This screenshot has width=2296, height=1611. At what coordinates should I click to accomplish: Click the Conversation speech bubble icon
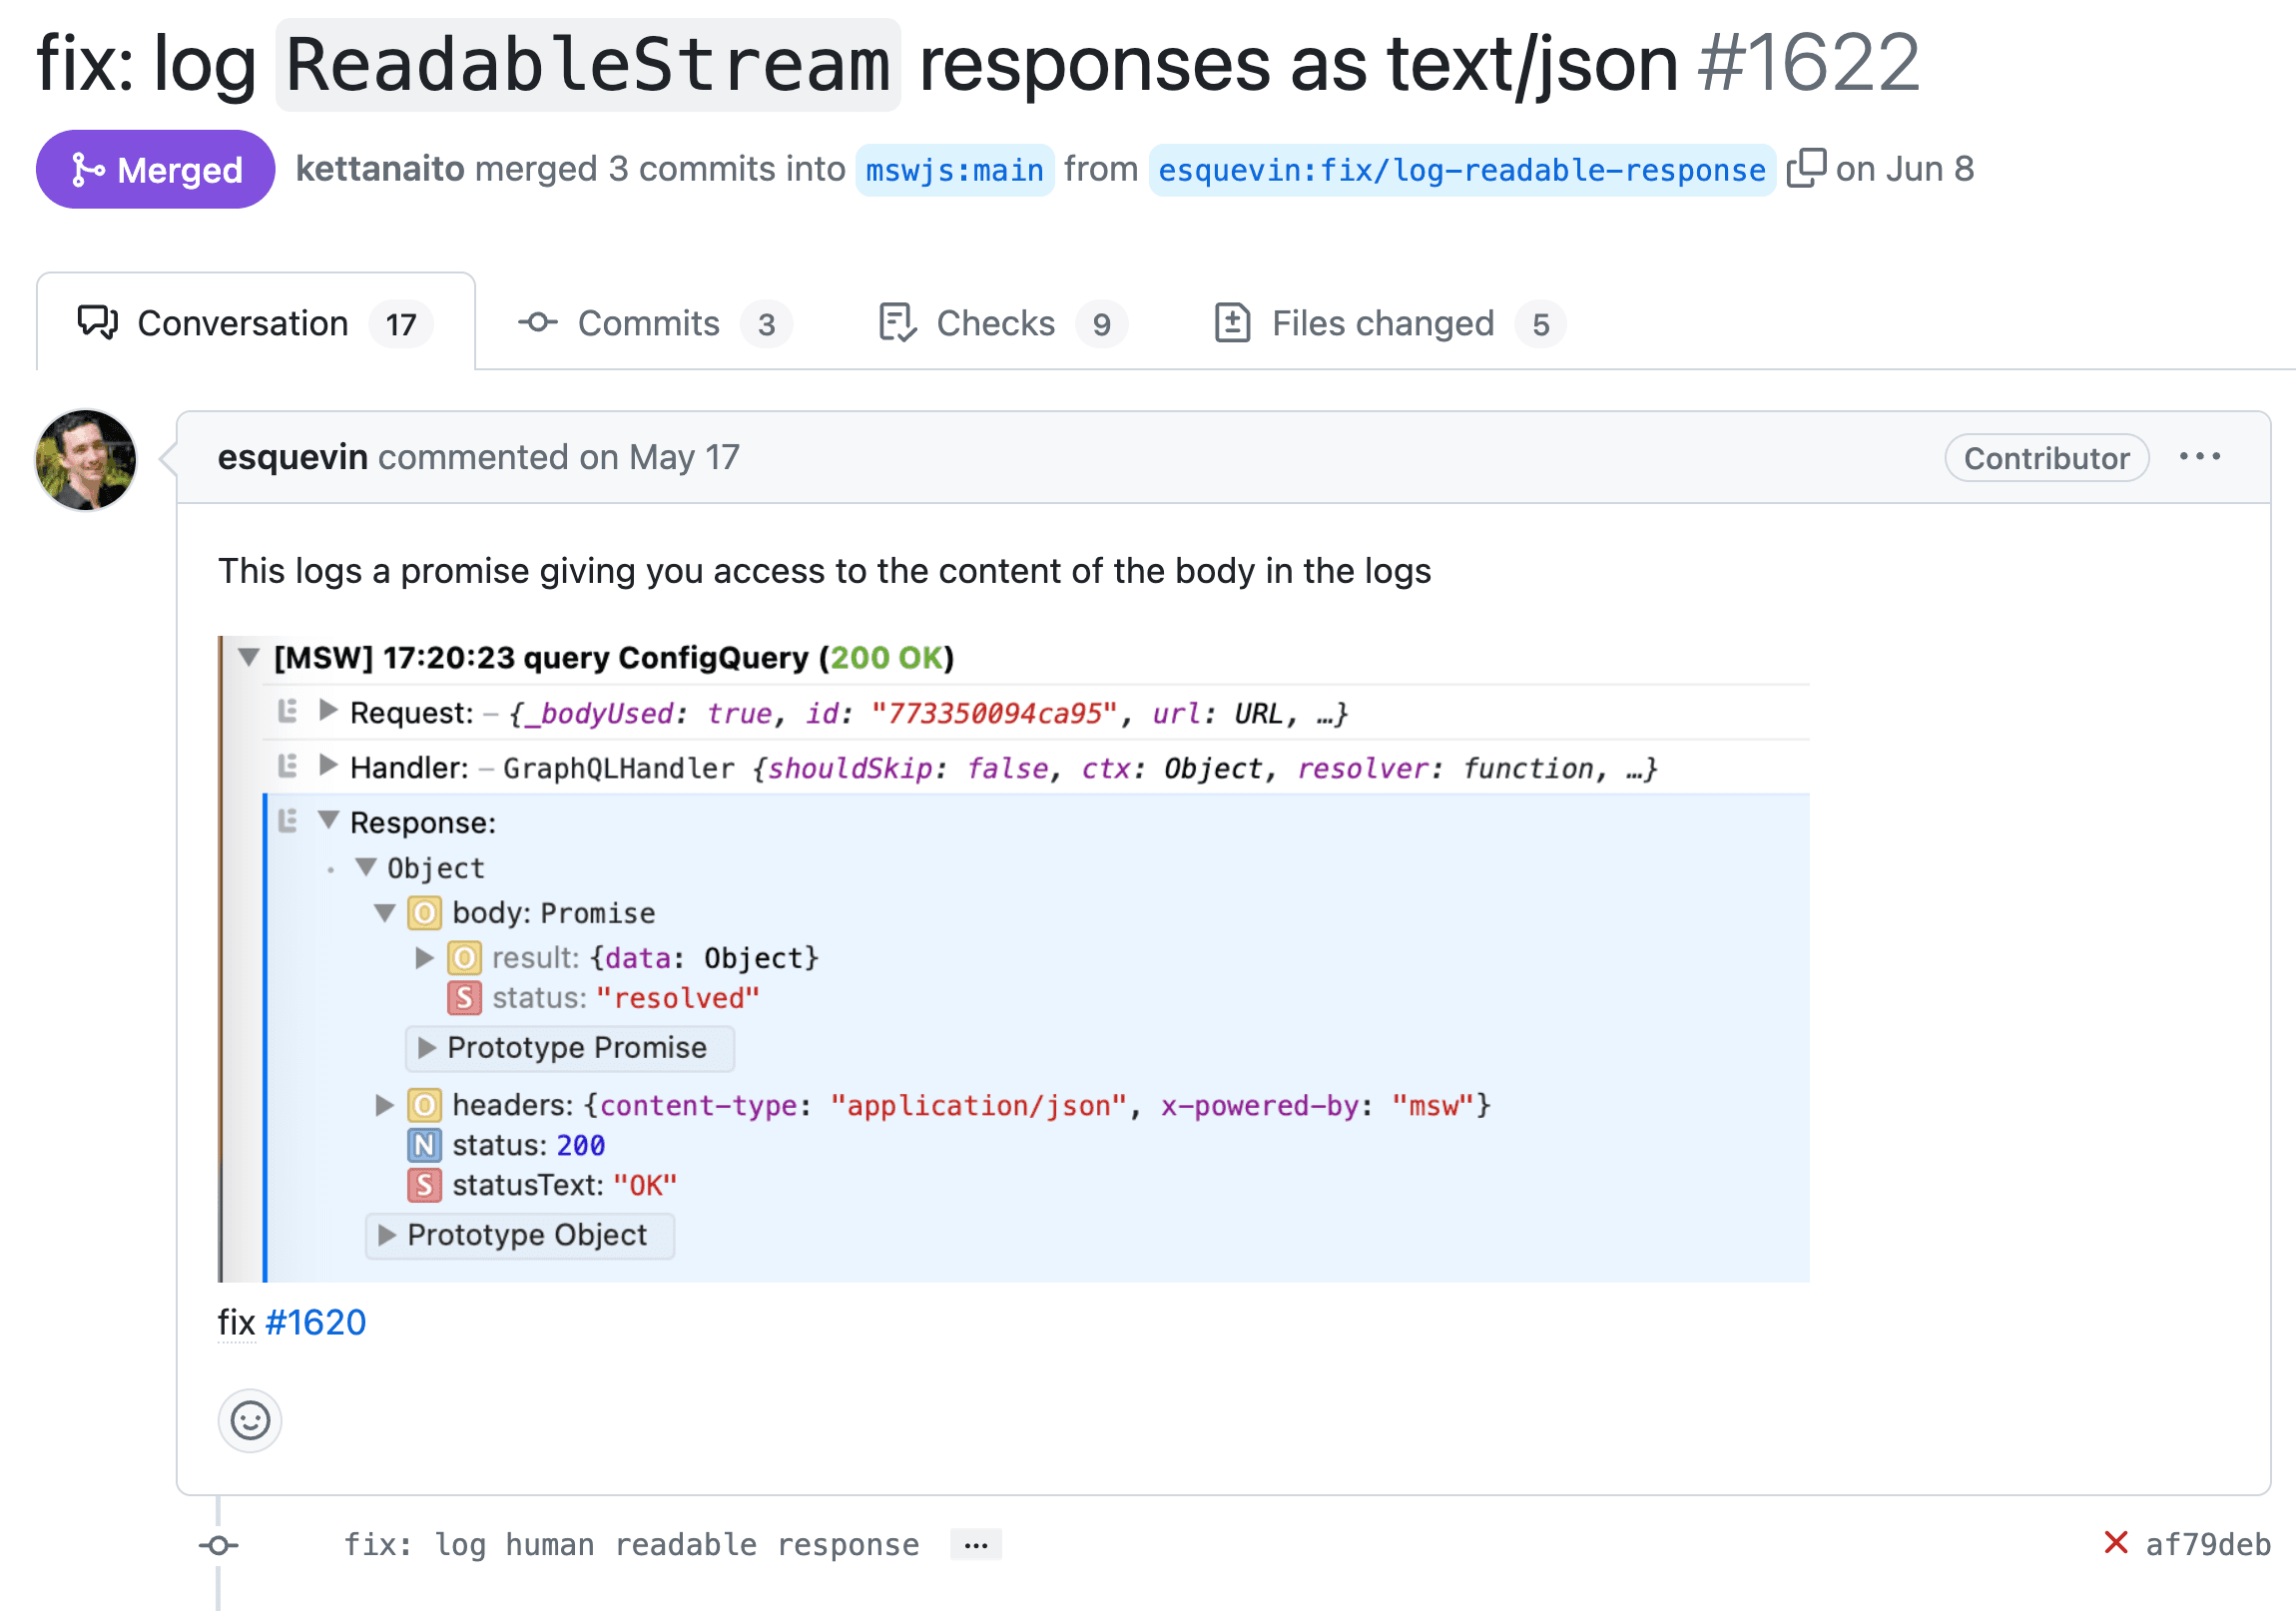pos(95,322)
